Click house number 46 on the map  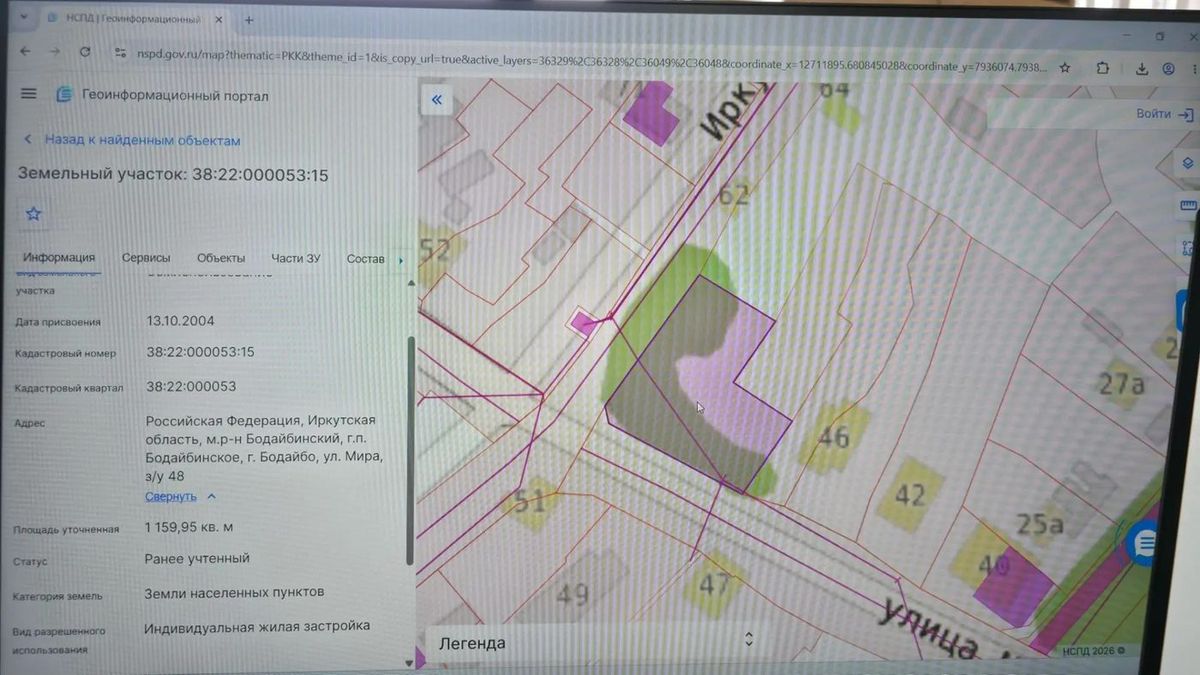832,436
